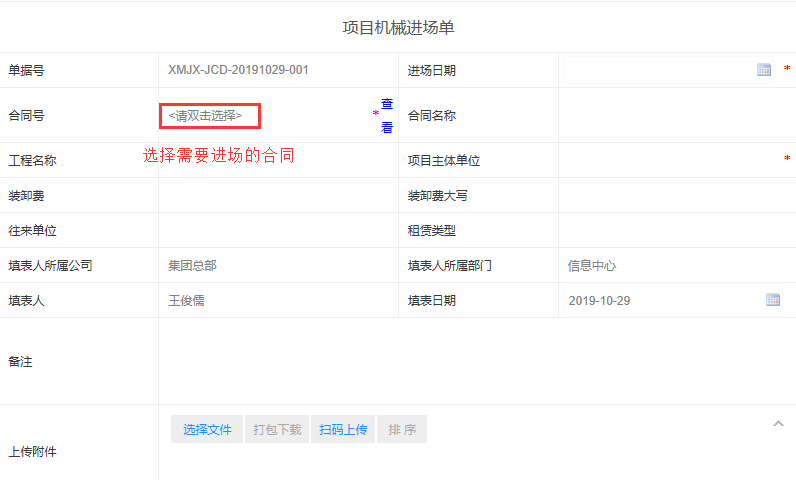Screen dimensions: 796x484
Task: Collapse the 上传附件 section chevron
Action: coord(778,424)
